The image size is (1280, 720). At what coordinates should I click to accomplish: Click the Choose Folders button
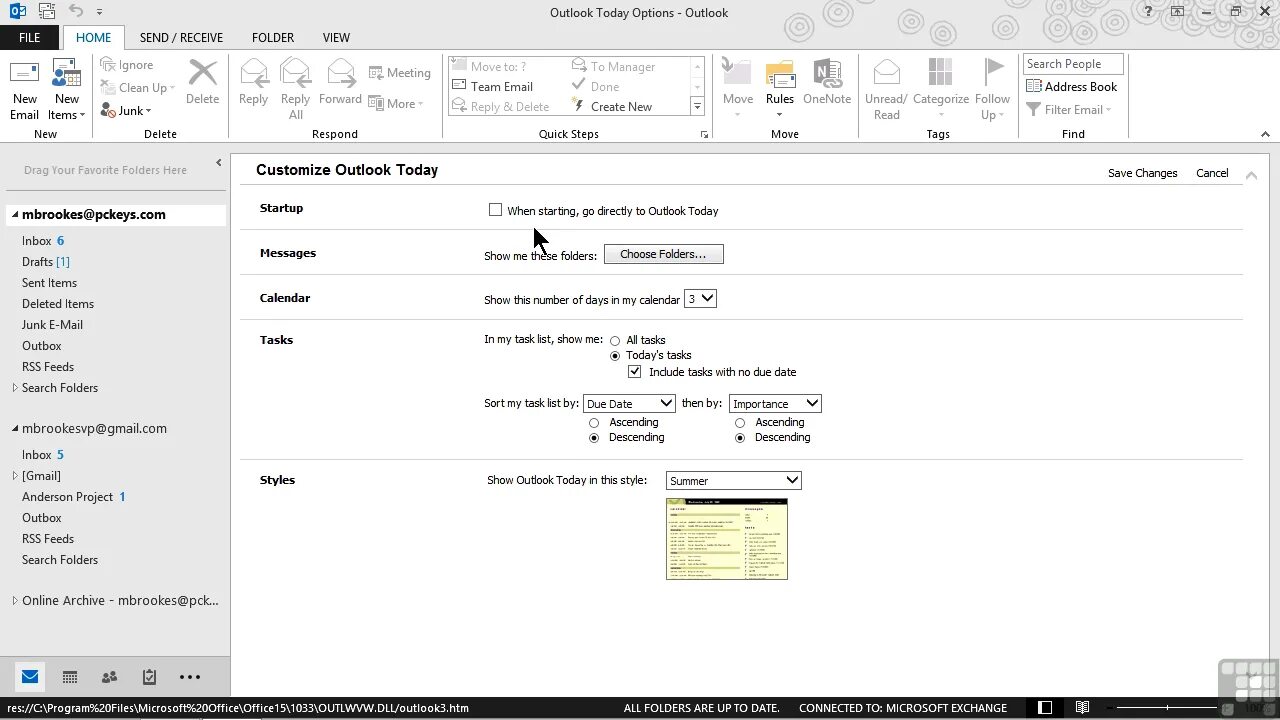tap(663, 255)
